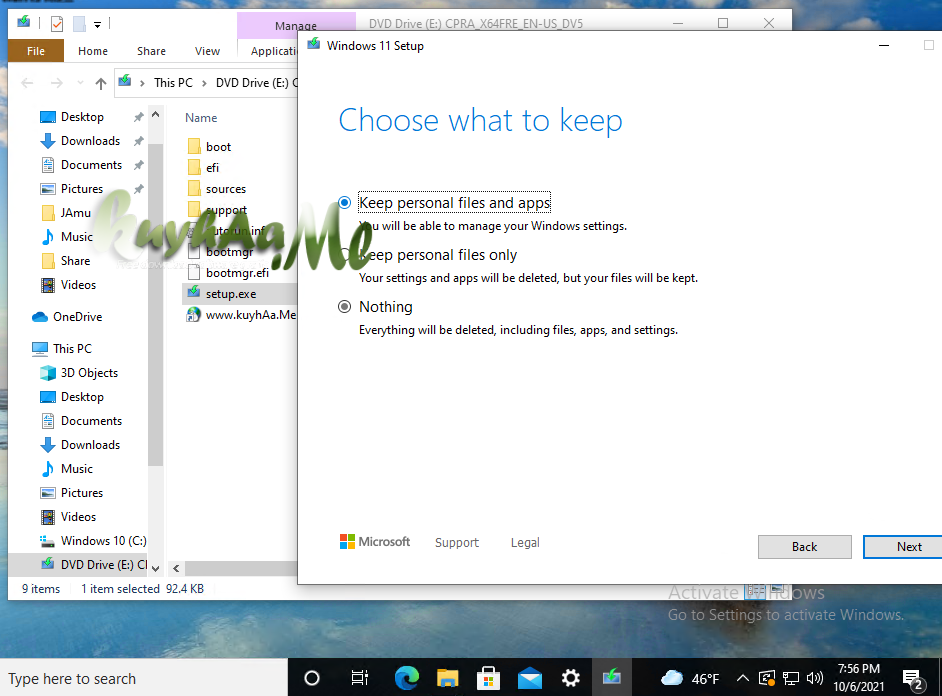Open Mail app from taskbar

(x=530, y=679)
